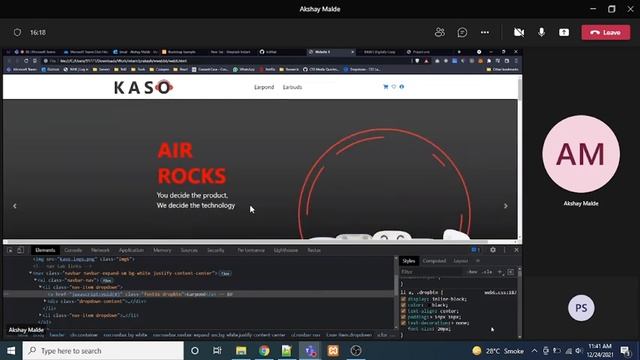Open the Performance tab in DevTools
The image size is (640, 360).
point(251,250)
